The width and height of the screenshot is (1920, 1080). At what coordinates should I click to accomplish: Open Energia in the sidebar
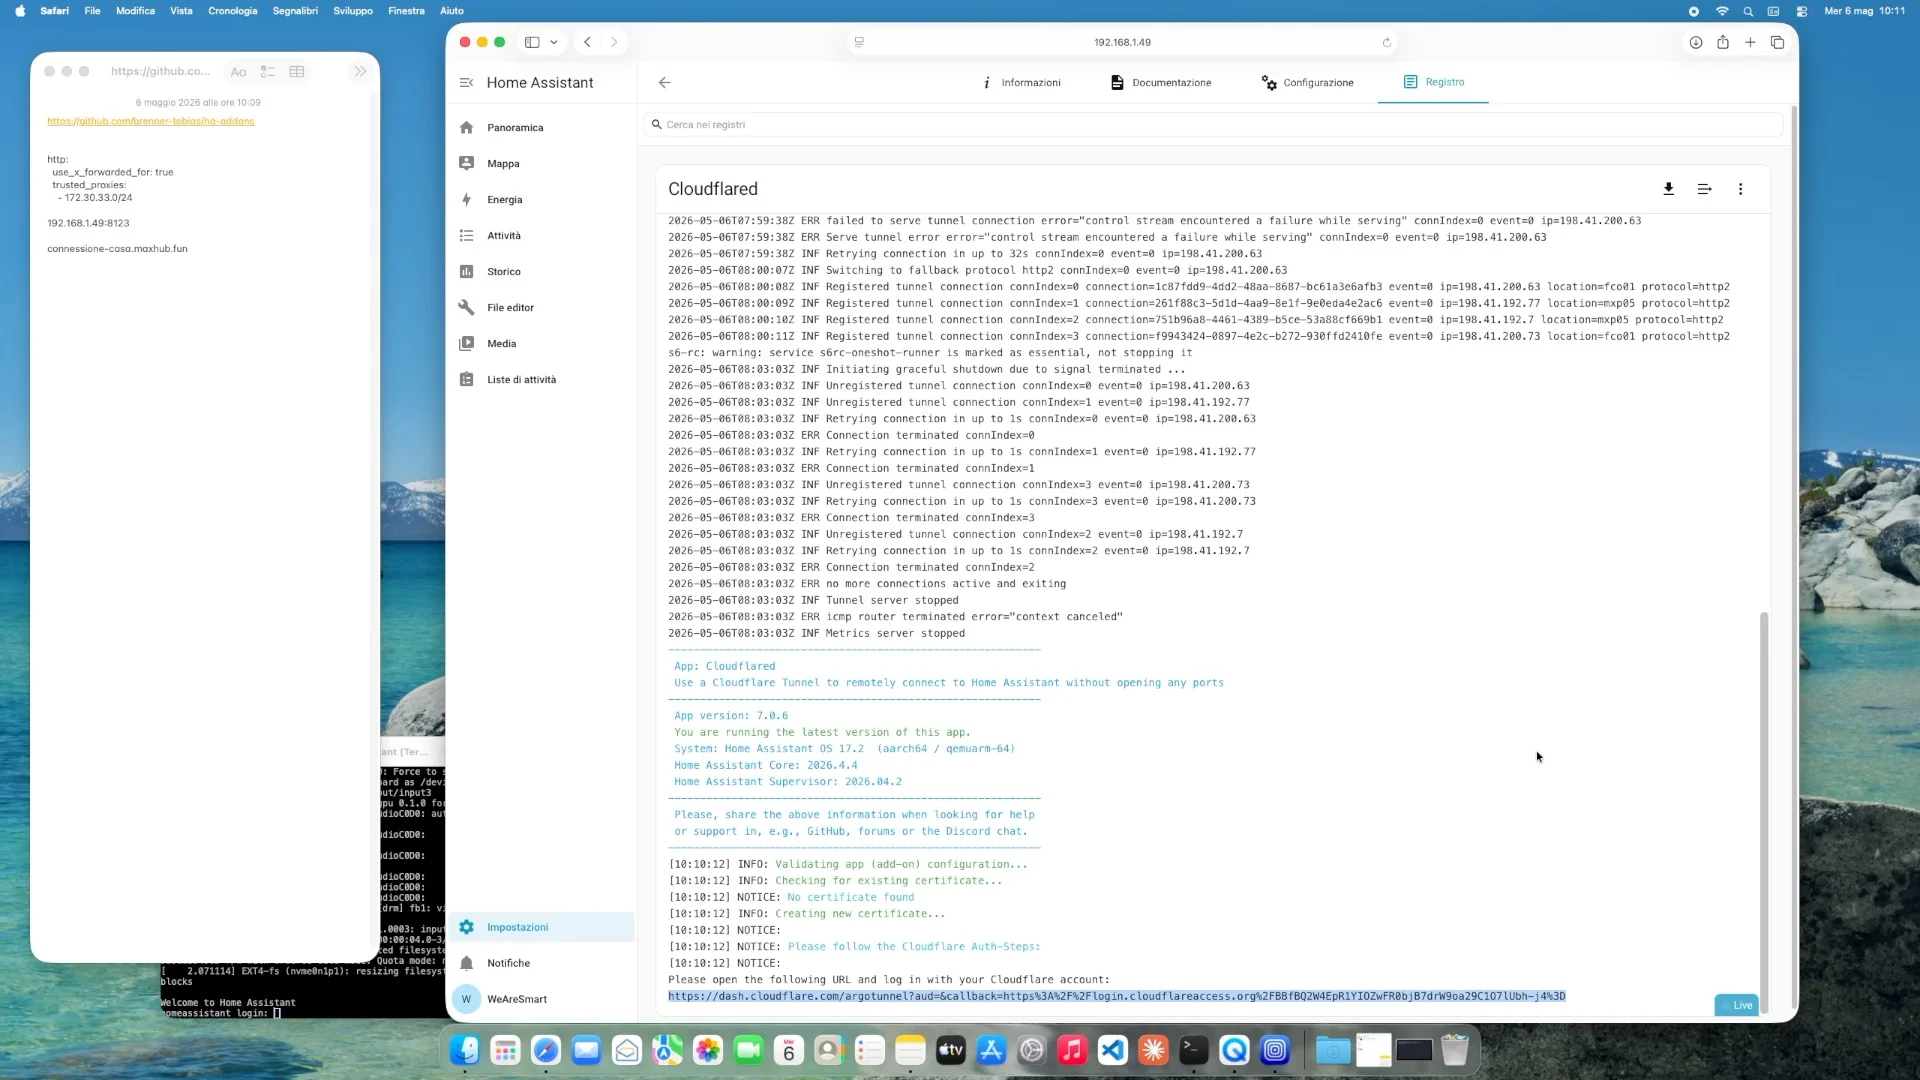click(541, 200)
